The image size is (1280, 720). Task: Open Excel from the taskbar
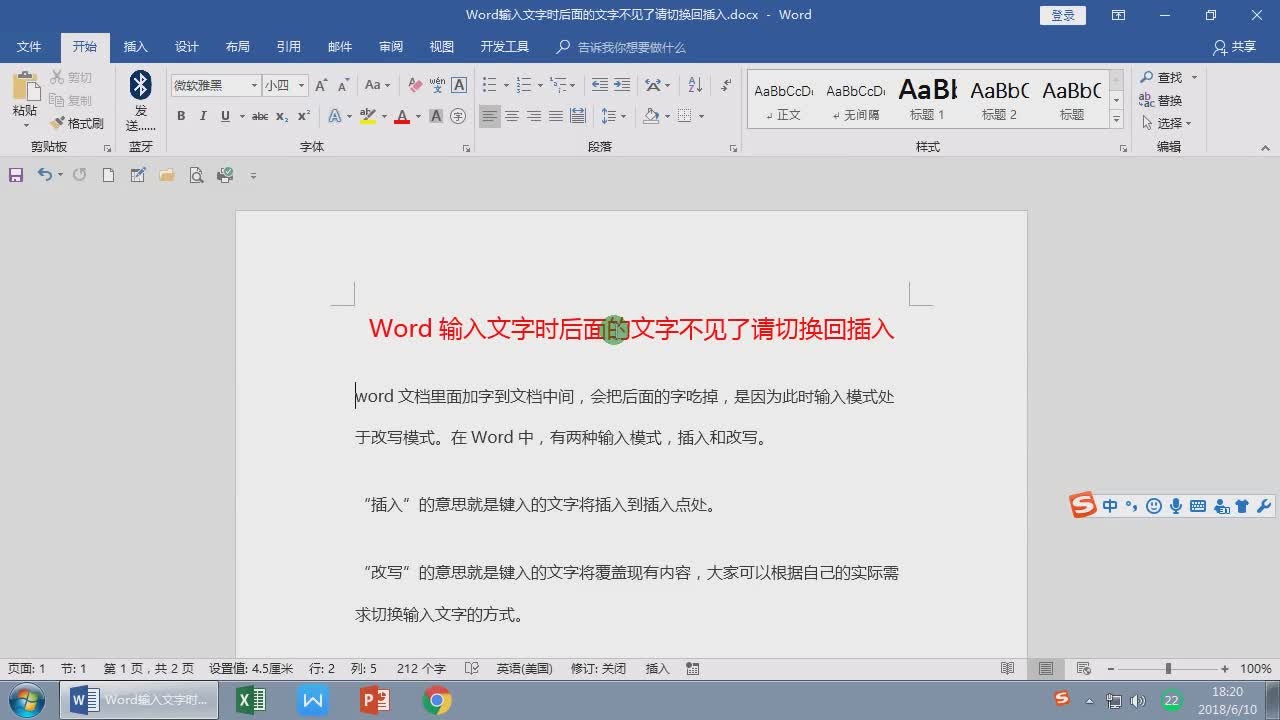[250, 700]
